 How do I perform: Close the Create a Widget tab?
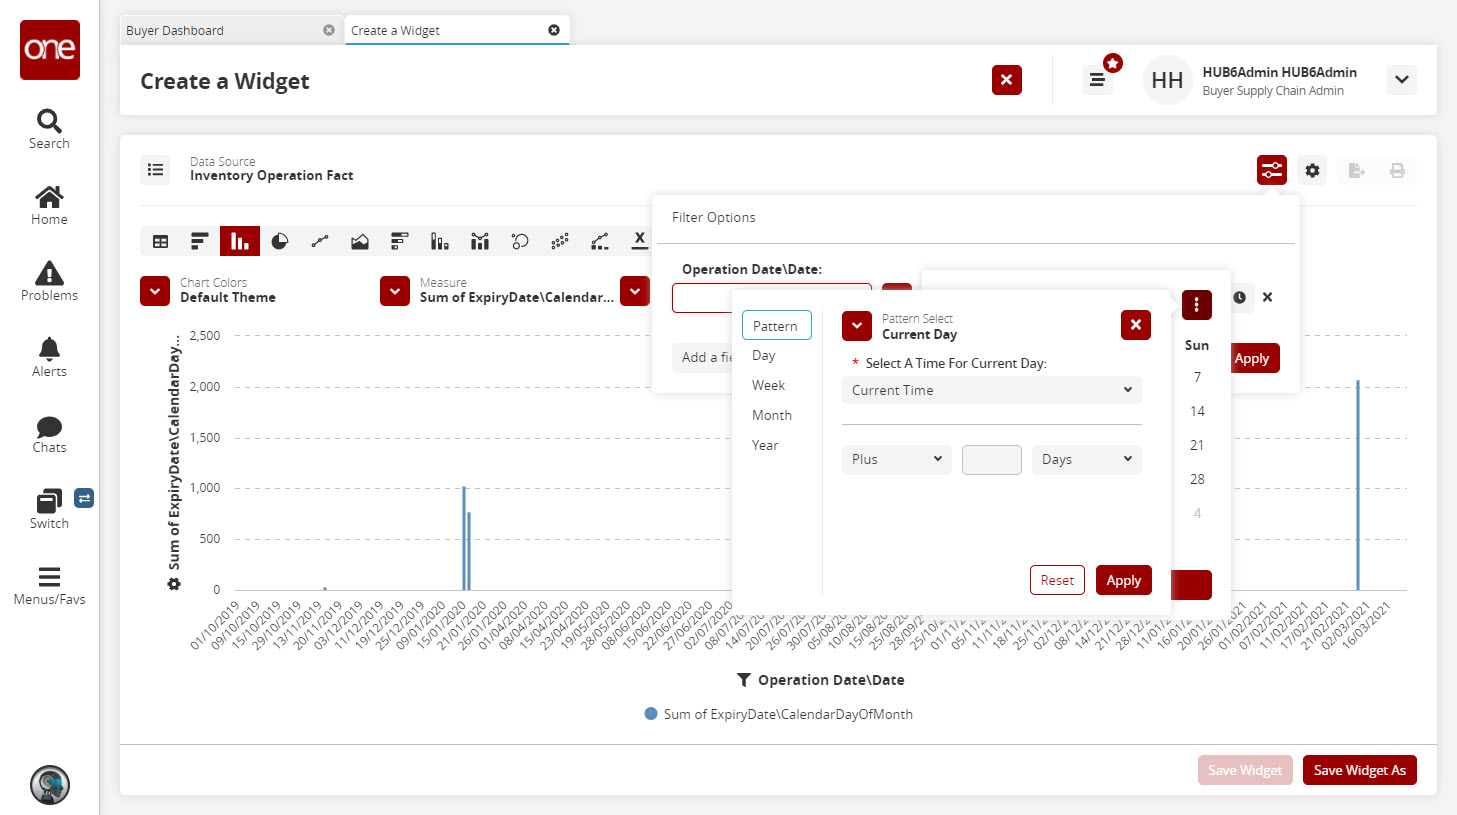(x=554, y=30)
